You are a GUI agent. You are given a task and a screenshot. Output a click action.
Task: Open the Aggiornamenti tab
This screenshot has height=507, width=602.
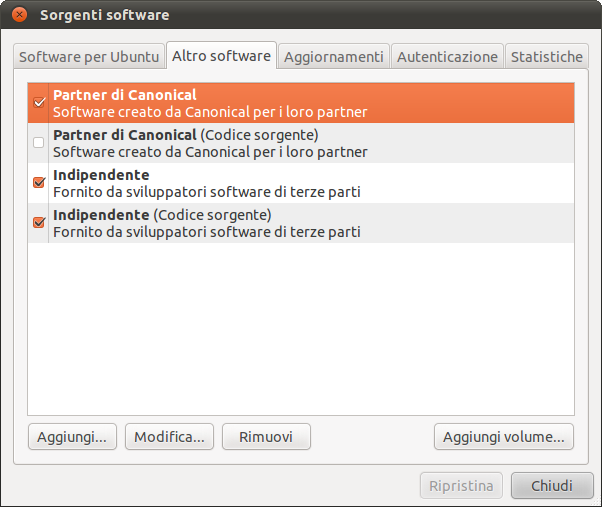coord(333,57)
